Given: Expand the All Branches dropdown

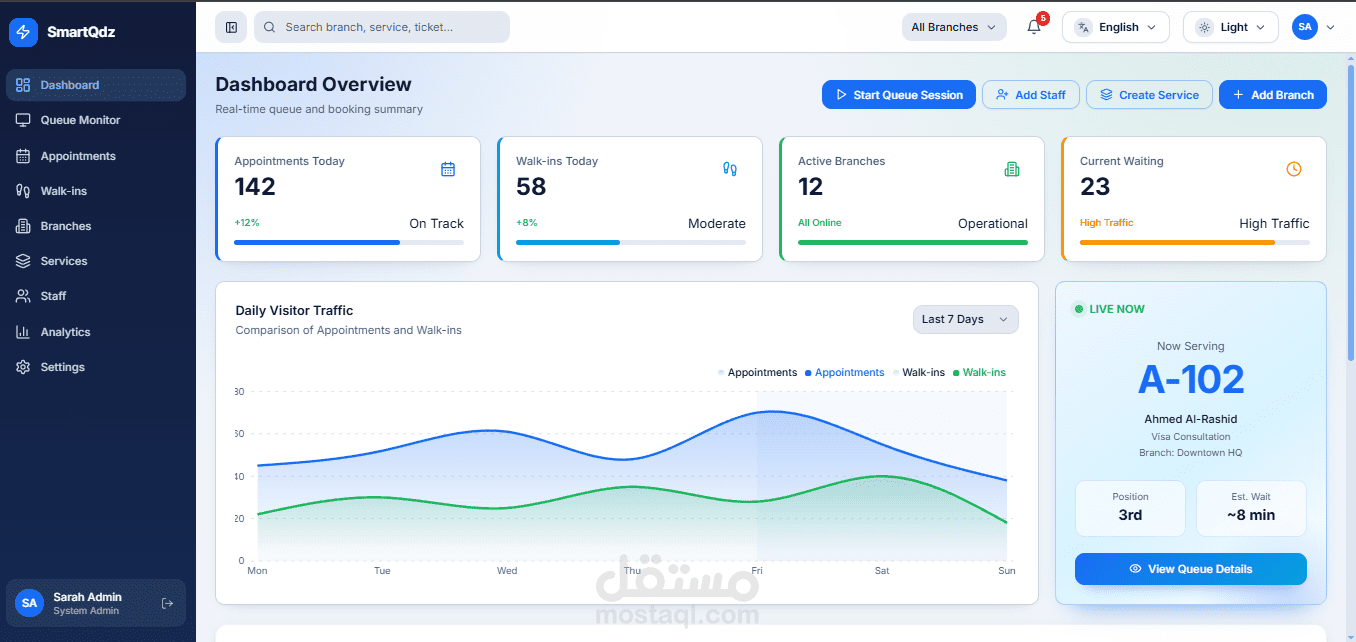Looking at the screenshot, I should click(x=955, y=27).
